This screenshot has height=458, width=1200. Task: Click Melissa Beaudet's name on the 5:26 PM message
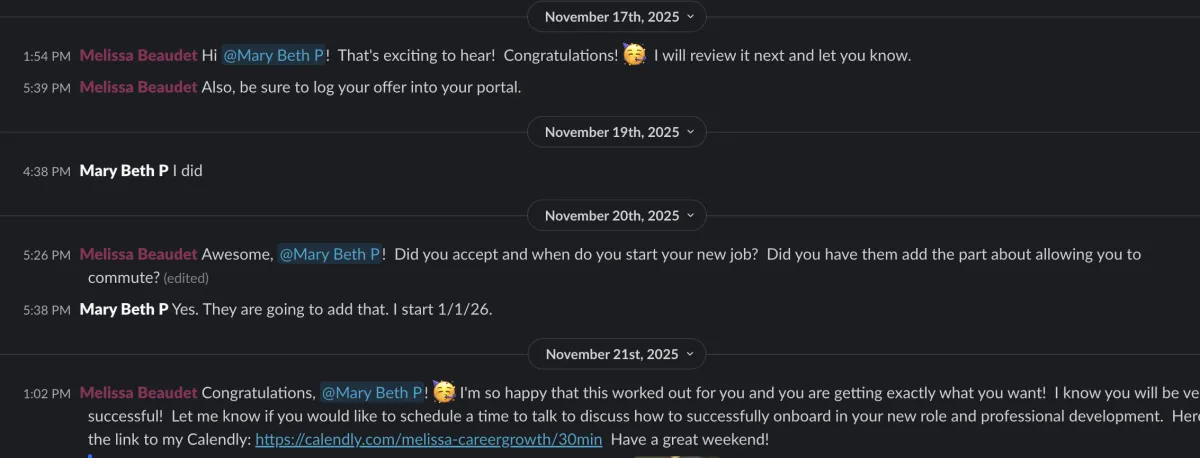(x=138, y=255)
